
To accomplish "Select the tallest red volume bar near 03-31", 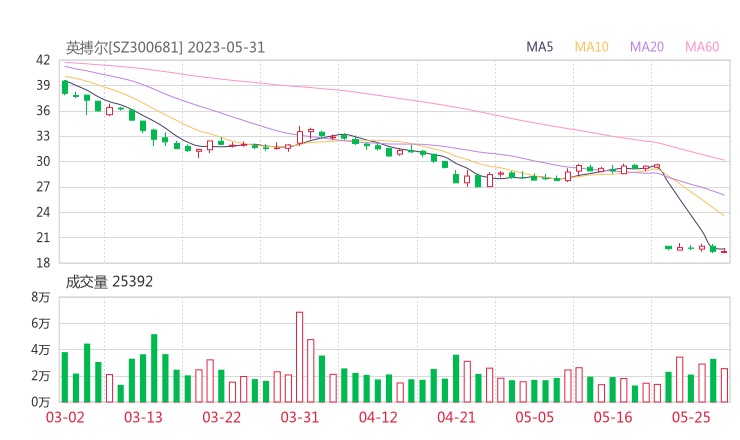I will (299, 357).
